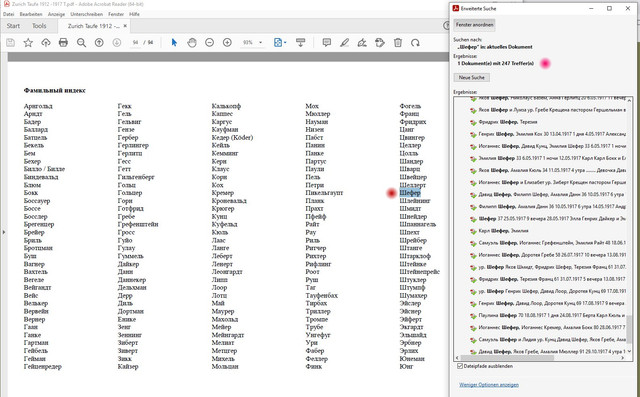Bookmark the file with the star icon

28,42
